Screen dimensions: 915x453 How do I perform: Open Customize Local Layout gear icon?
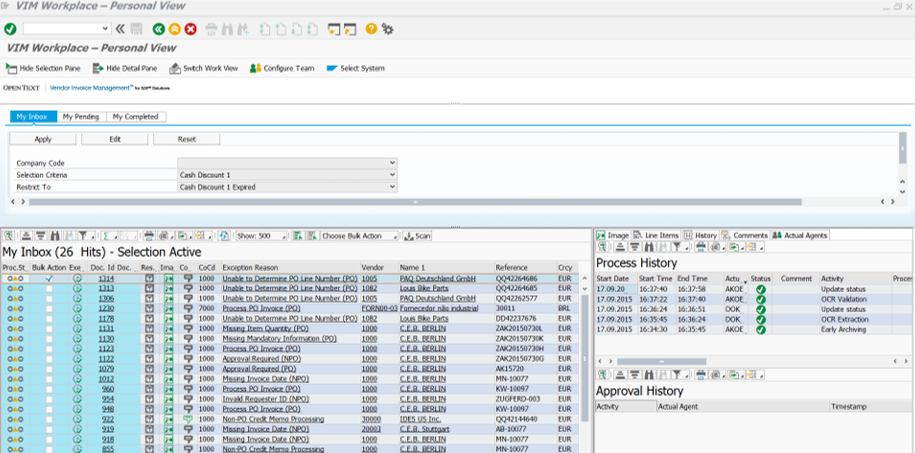(387, 29)
